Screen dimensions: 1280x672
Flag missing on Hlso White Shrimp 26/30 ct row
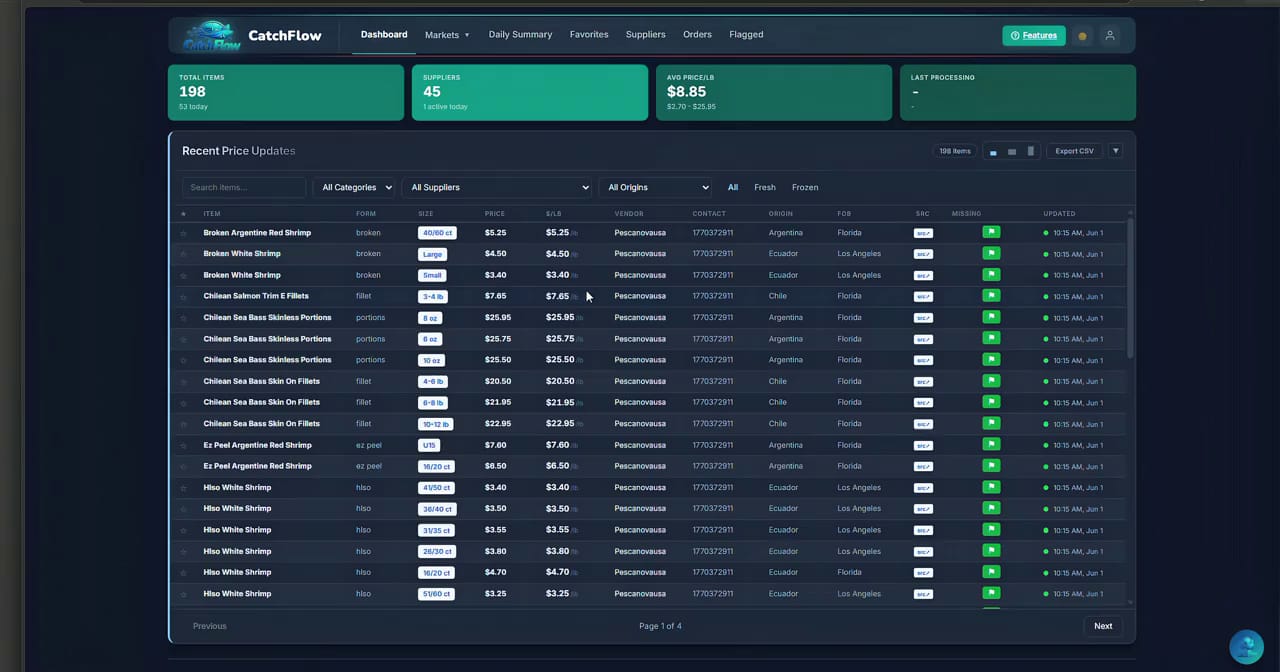991,550
